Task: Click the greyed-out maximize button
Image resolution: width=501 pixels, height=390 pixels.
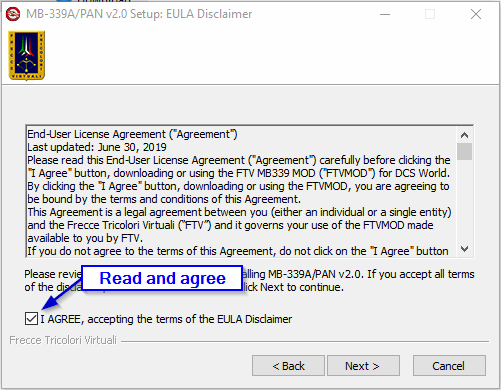Action: 430,14
